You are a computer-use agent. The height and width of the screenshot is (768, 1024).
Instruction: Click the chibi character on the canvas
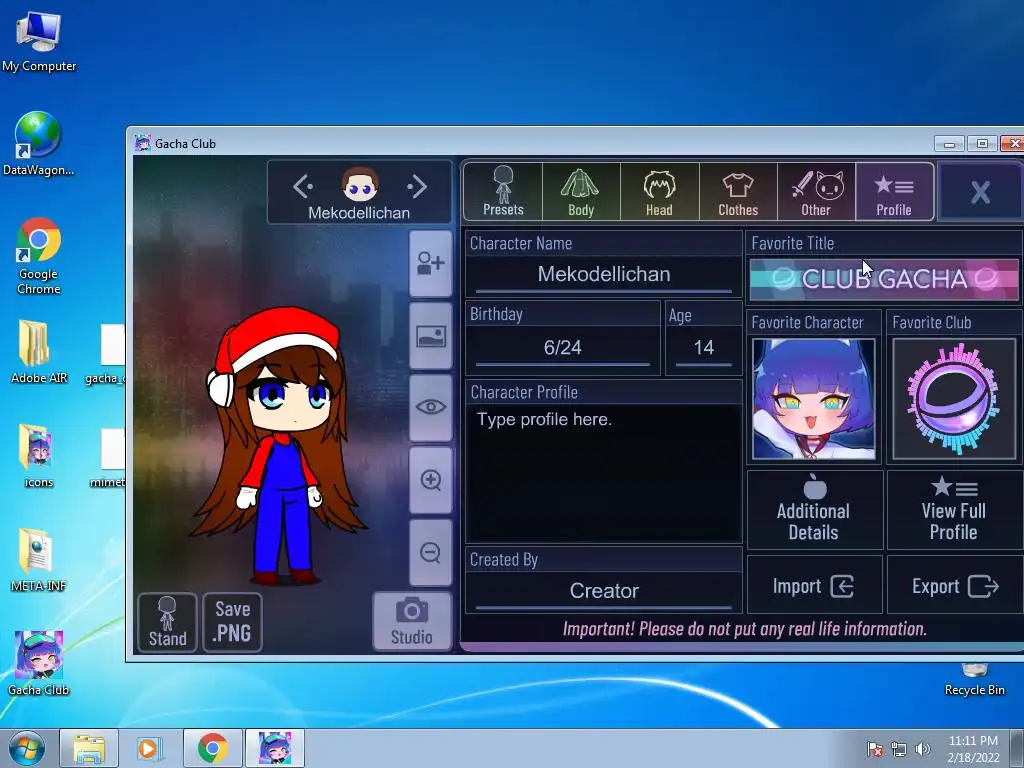[x=281, y=447]
